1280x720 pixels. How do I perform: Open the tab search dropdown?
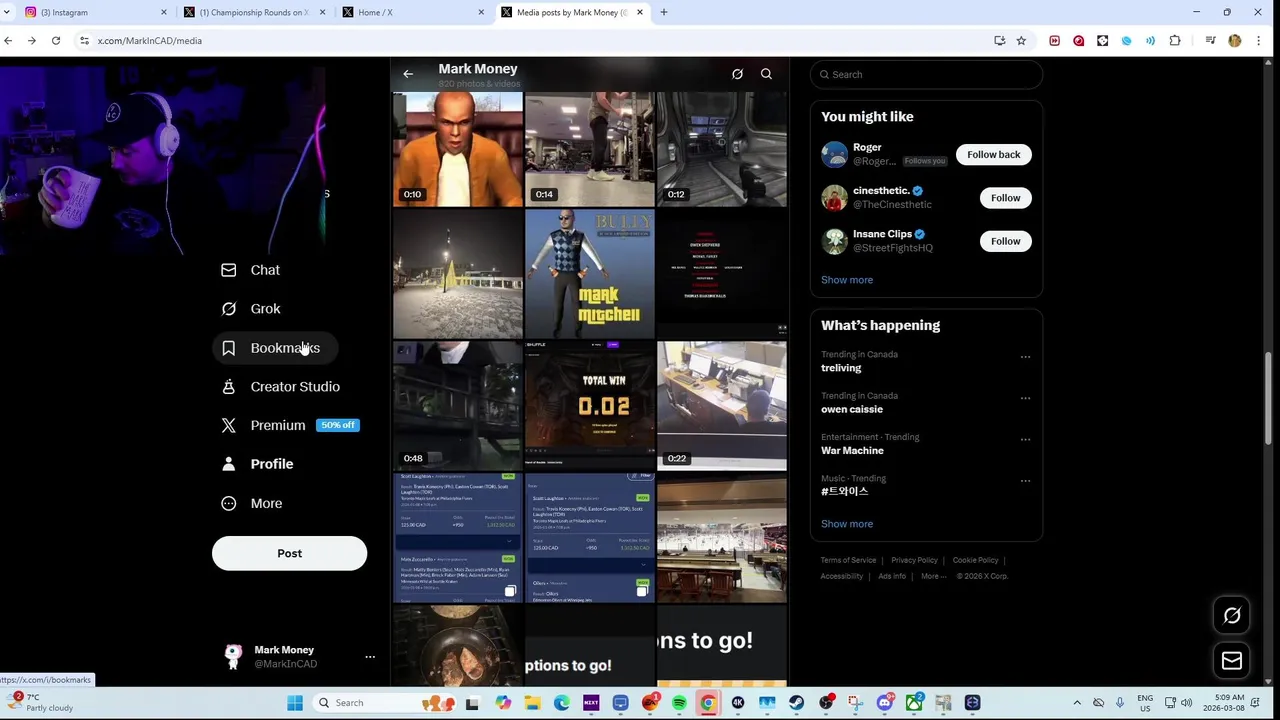(x=9, y=12)
